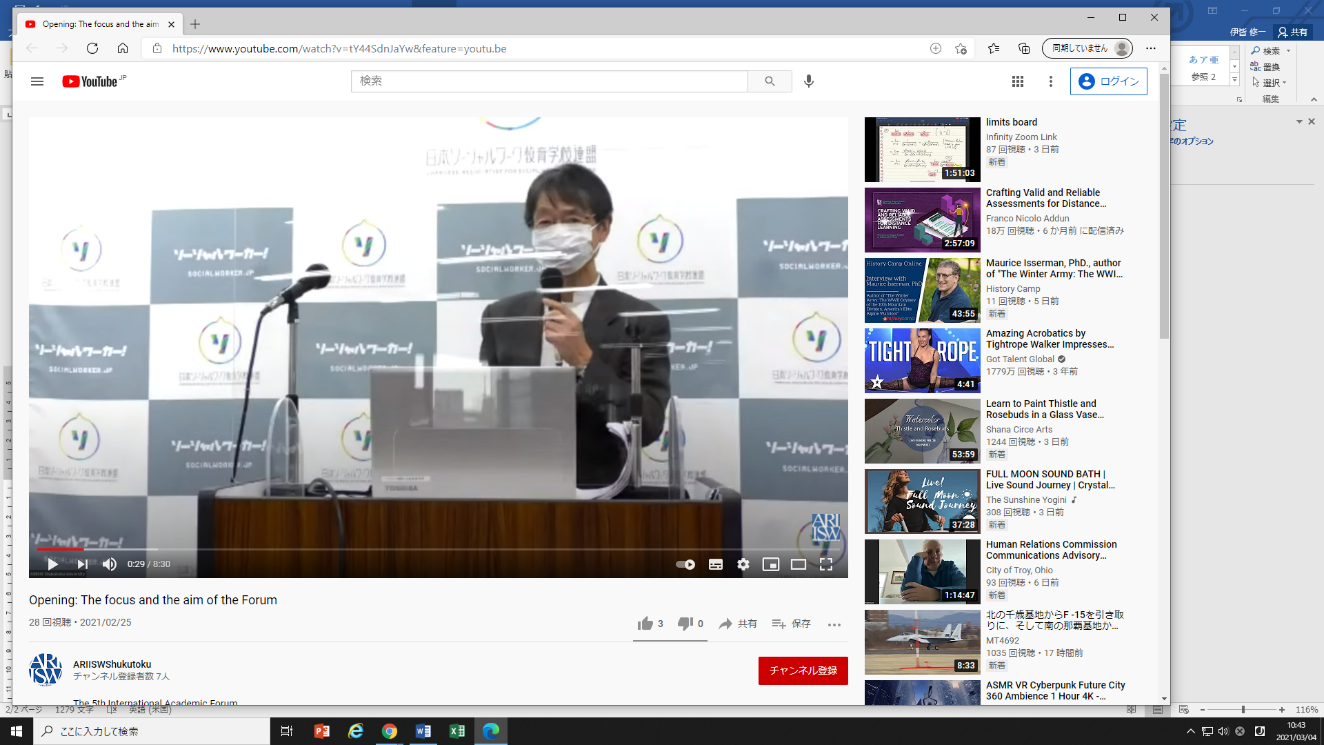Toggle theater mode view
Screen dimensions: 1324x745
[798, 564]
